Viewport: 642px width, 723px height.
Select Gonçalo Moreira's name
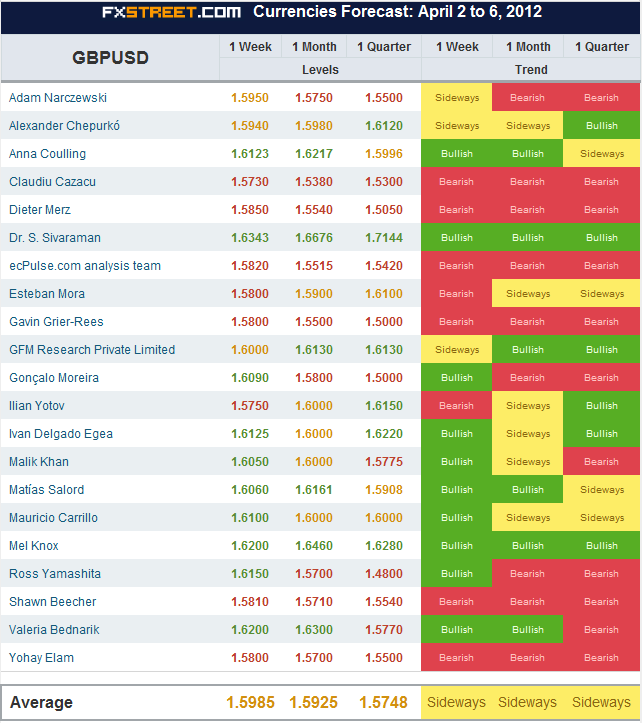tap(54, 378)
